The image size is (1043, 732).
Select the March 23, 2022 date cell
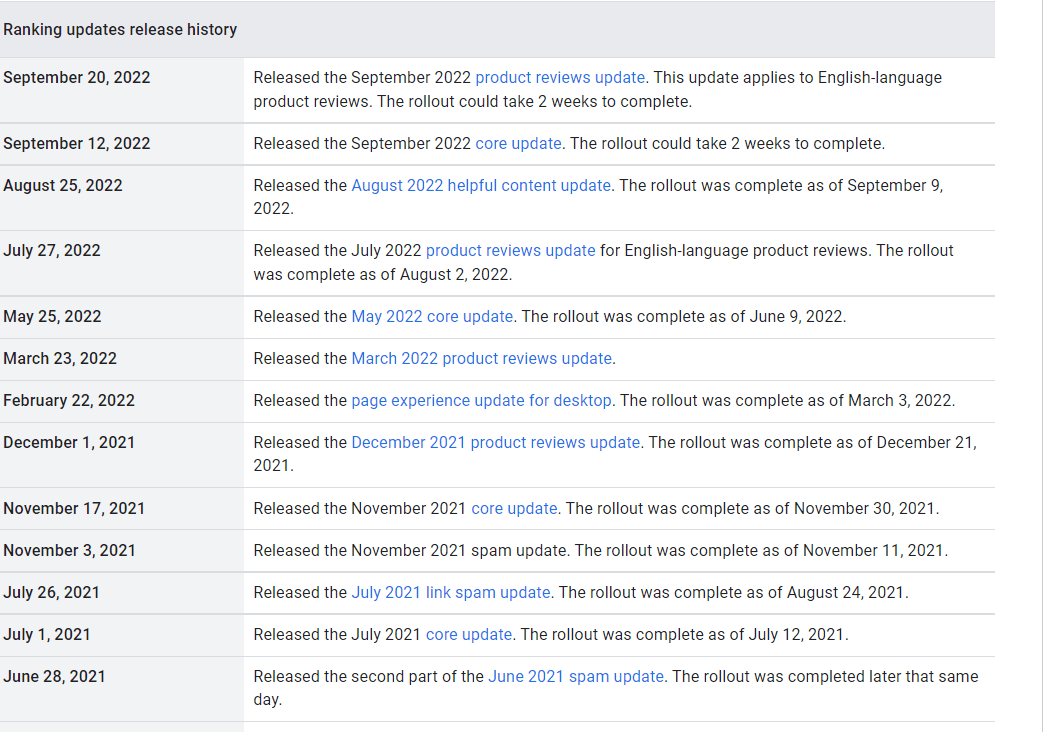coord(122,359)
